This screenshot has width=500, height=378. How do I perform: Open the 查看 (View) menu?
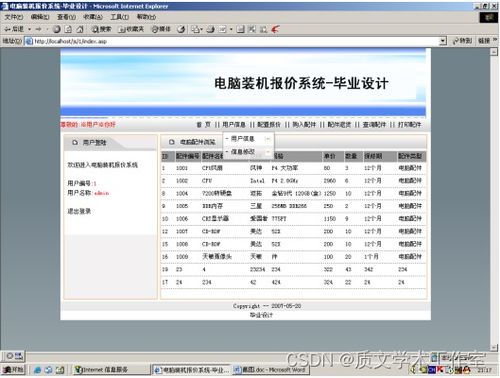tap(66, 17)
